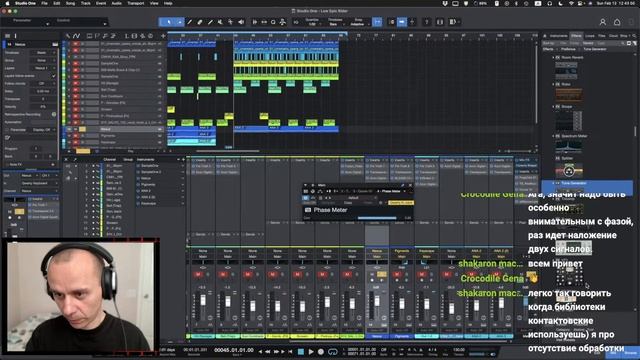Select the Range tool in the toolbar
Screen dimensions: 640x360
coord(179,22)
